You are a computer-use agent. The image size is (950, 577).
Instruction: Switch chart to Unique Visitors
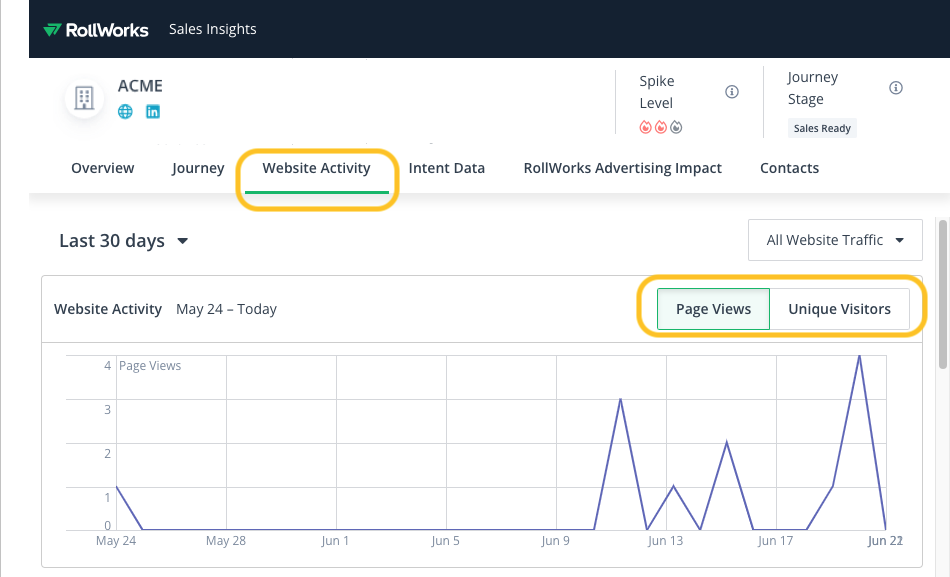pos(839,309)
